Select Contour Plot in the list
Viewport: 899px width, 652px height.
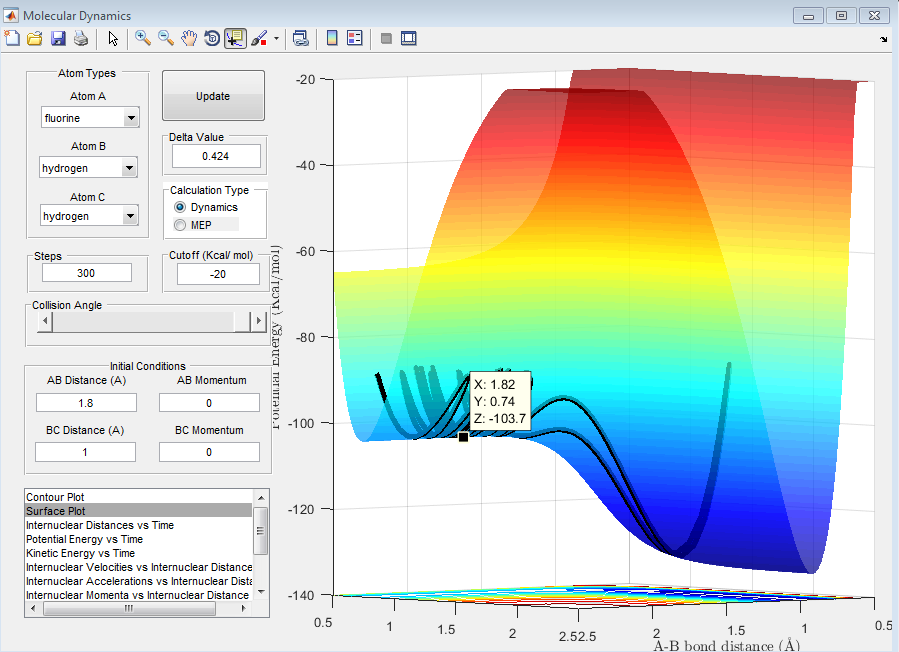pyautogui.click(x=55, y=497)
